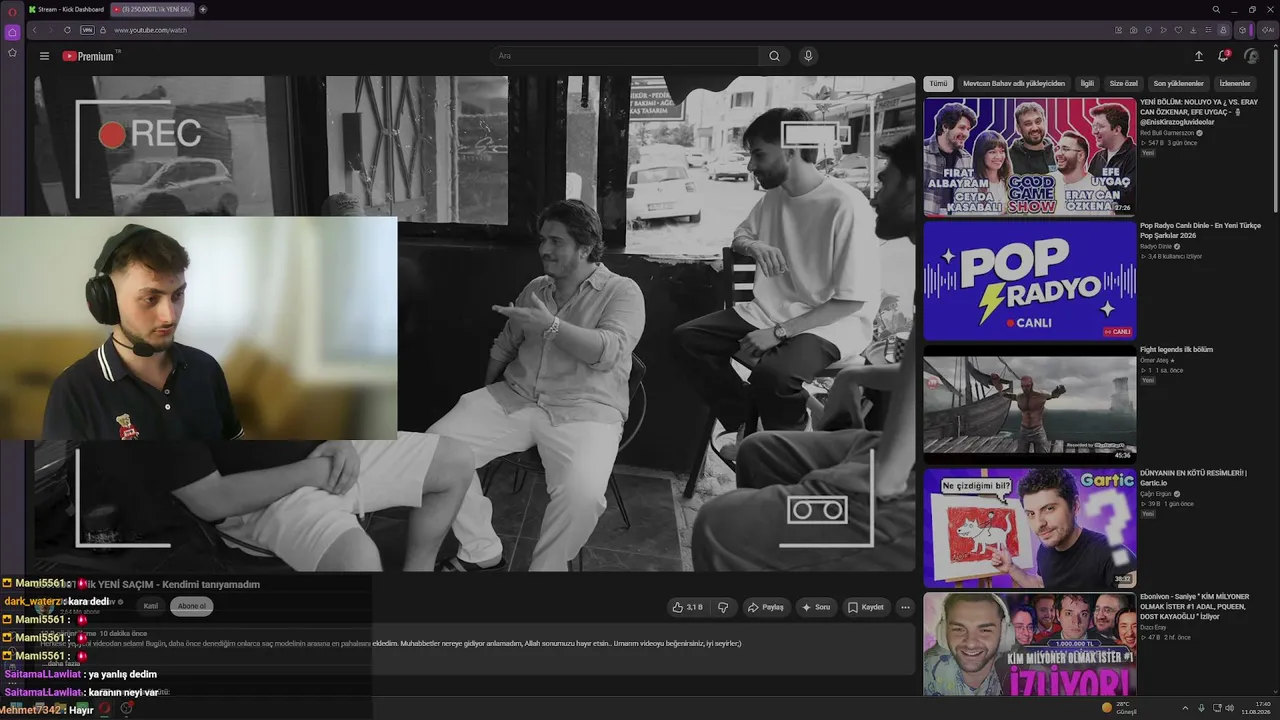The height and width of the screenshot is (720, 1280).
Task: Focus the YouTube 'Ara' search field
Action: tap(625, 56)
